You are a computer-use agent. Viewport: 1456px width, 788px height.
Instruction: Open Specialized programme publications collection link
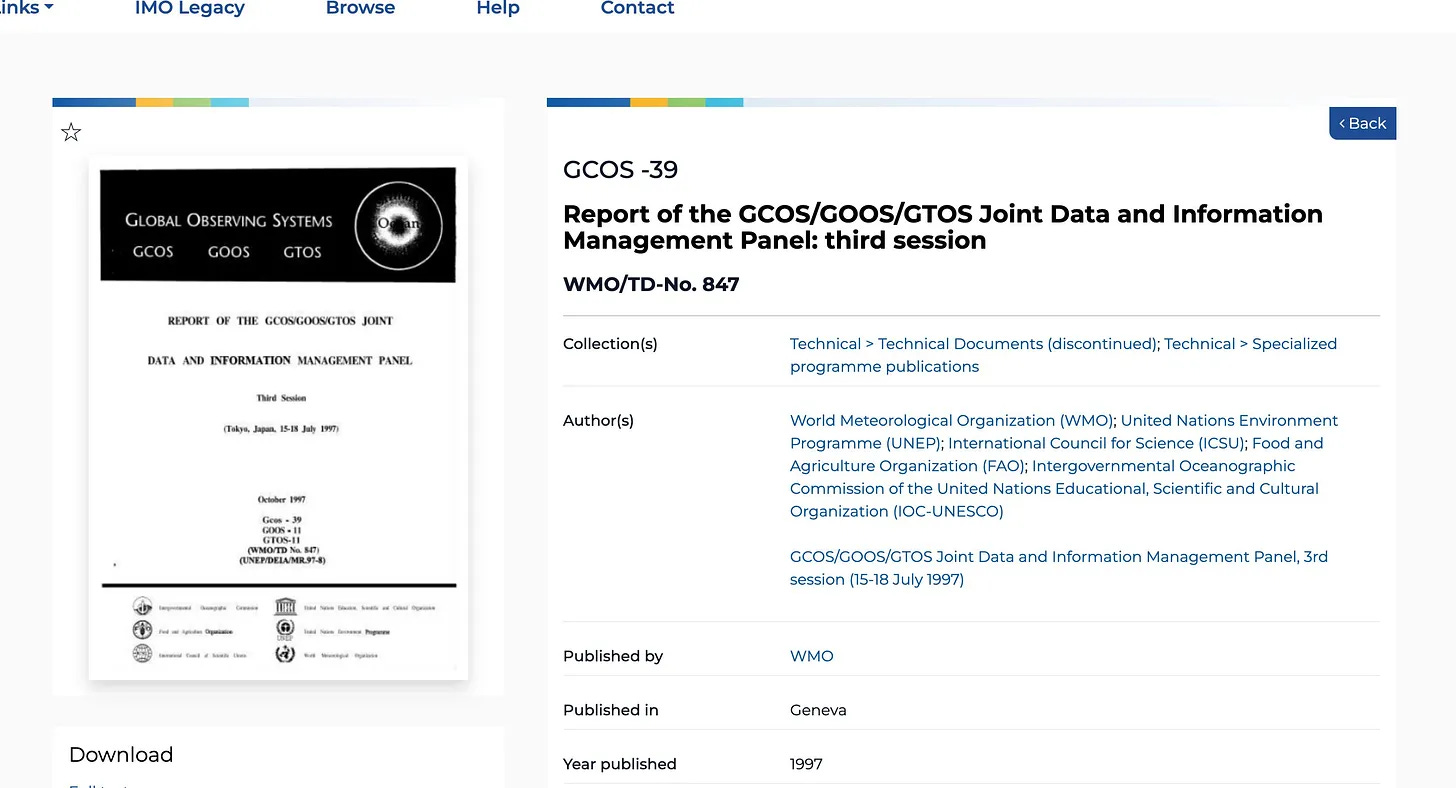click(1063, 355)
